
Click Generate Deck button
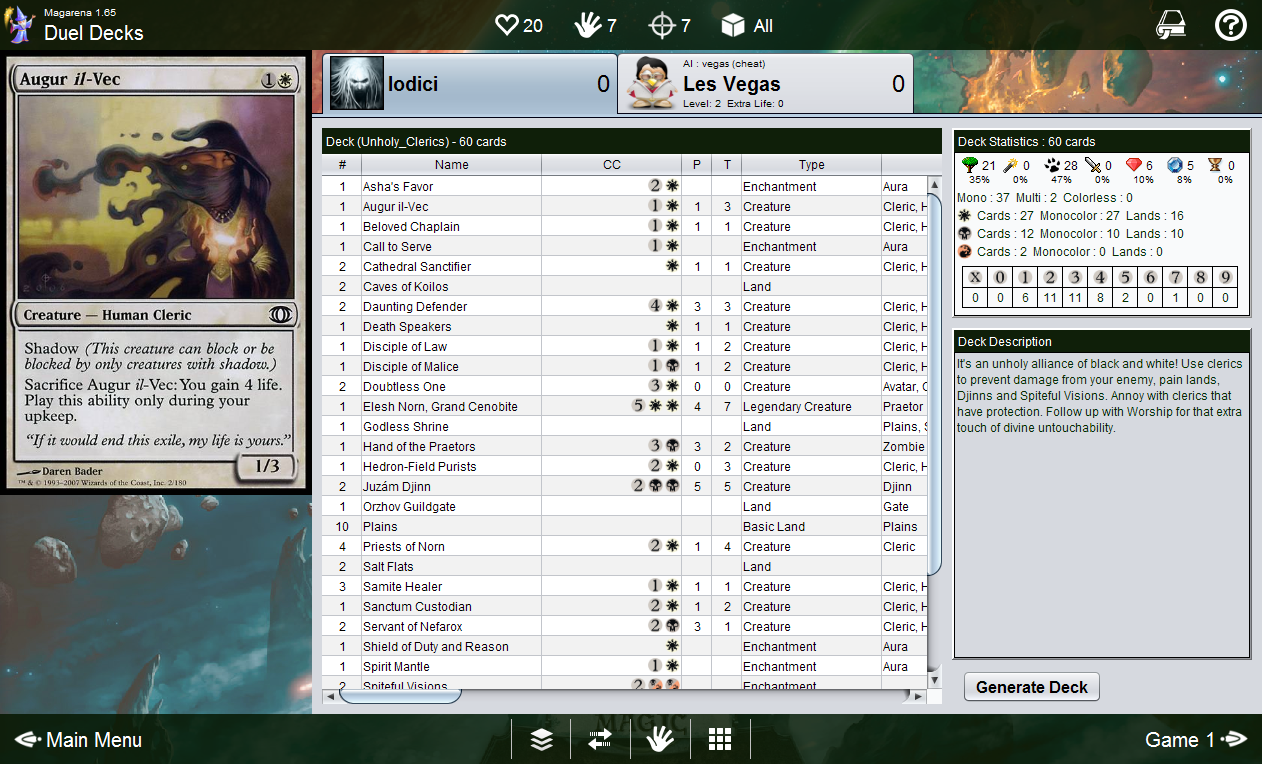click(1032, 687)
